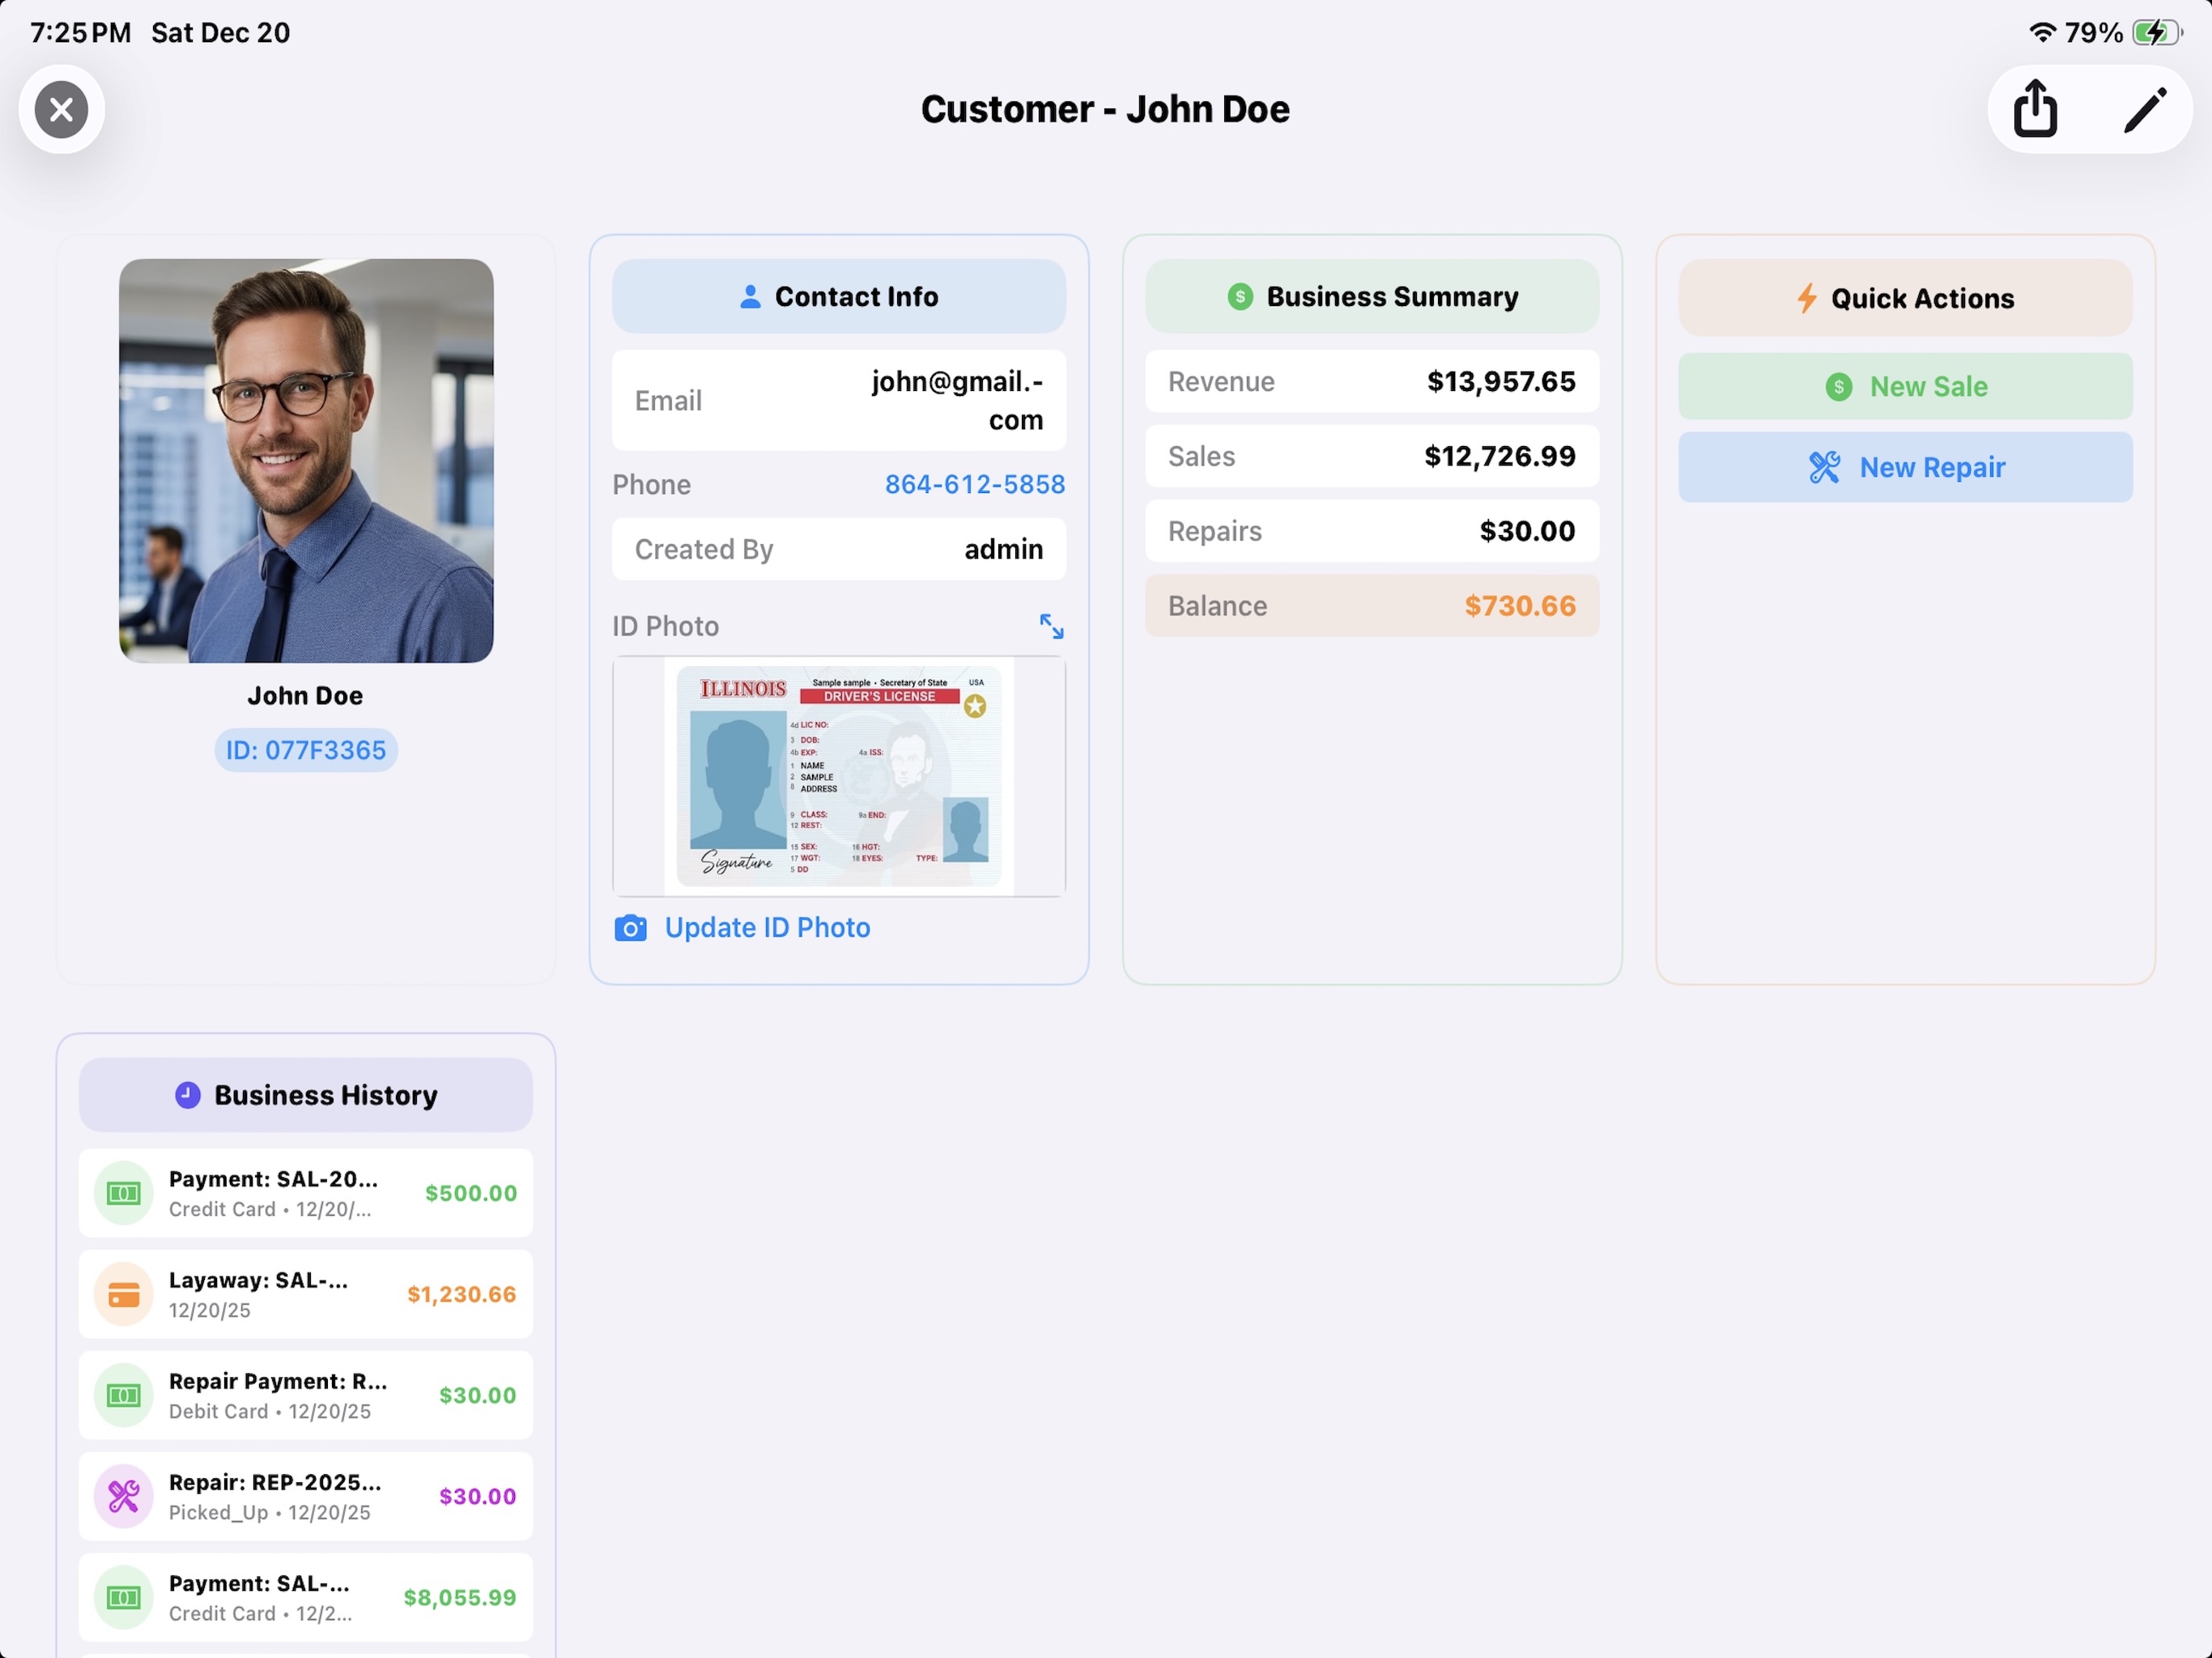The height and width of the screenshot is (1658, 2212).
Task: Tap the wrench icon on the Repair REP-2025 entry
Action: pos(123,1496)
